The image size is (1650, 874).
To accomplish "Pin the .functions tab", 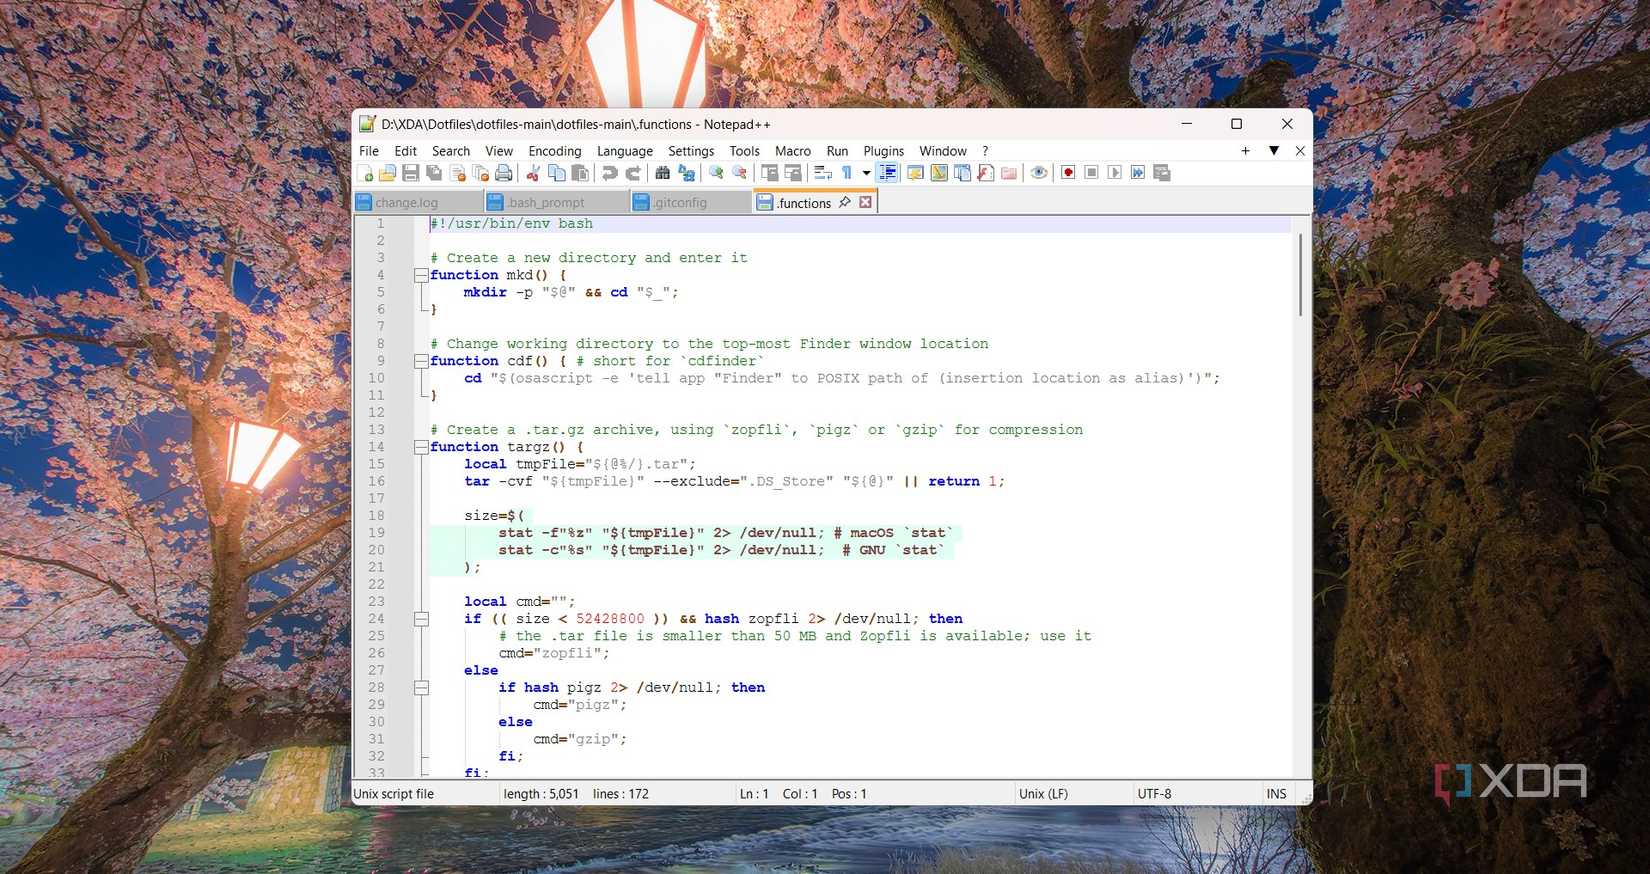I will click(x=845, y=202).
